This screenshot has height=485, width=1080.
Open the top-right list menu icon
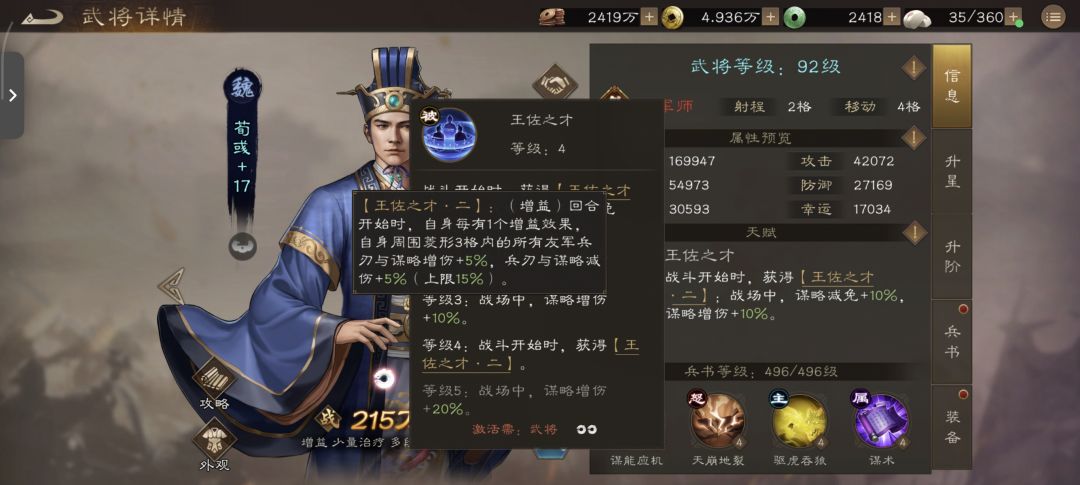[x=1052, y=17]
